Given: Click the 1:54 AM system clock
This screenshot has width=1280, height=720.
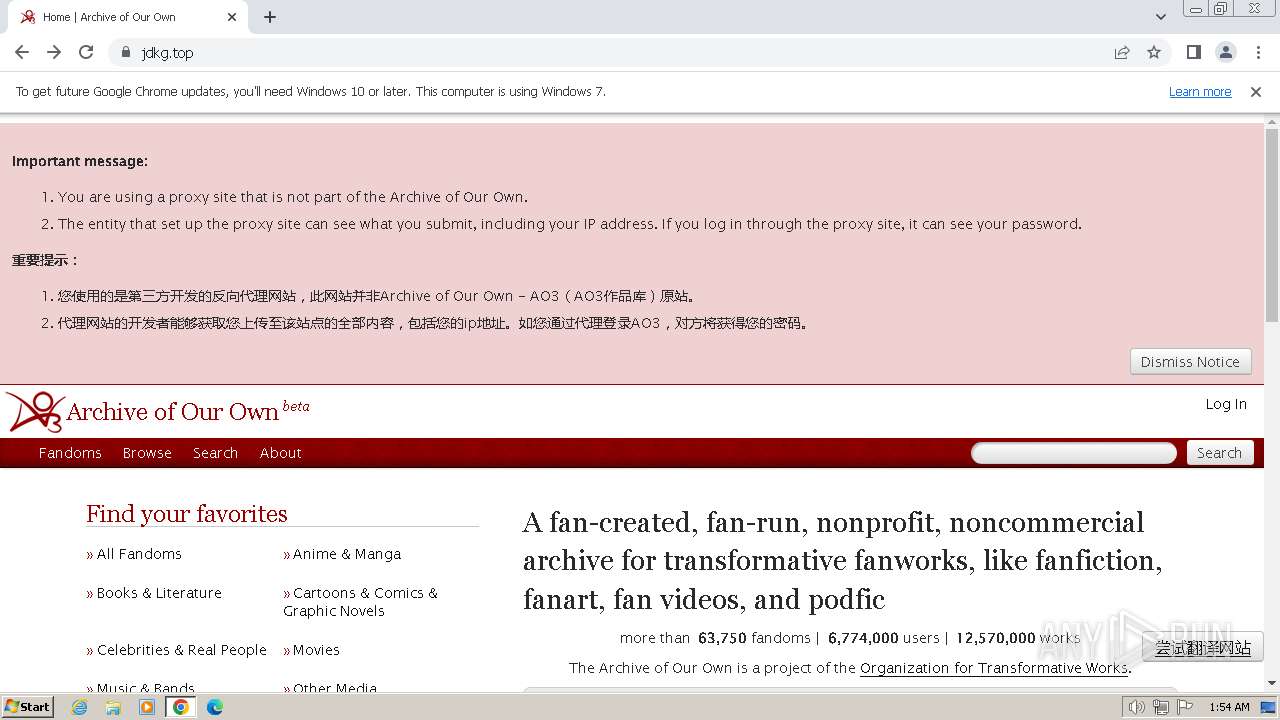Looking at the screenshot, I should click(1229, 707).
